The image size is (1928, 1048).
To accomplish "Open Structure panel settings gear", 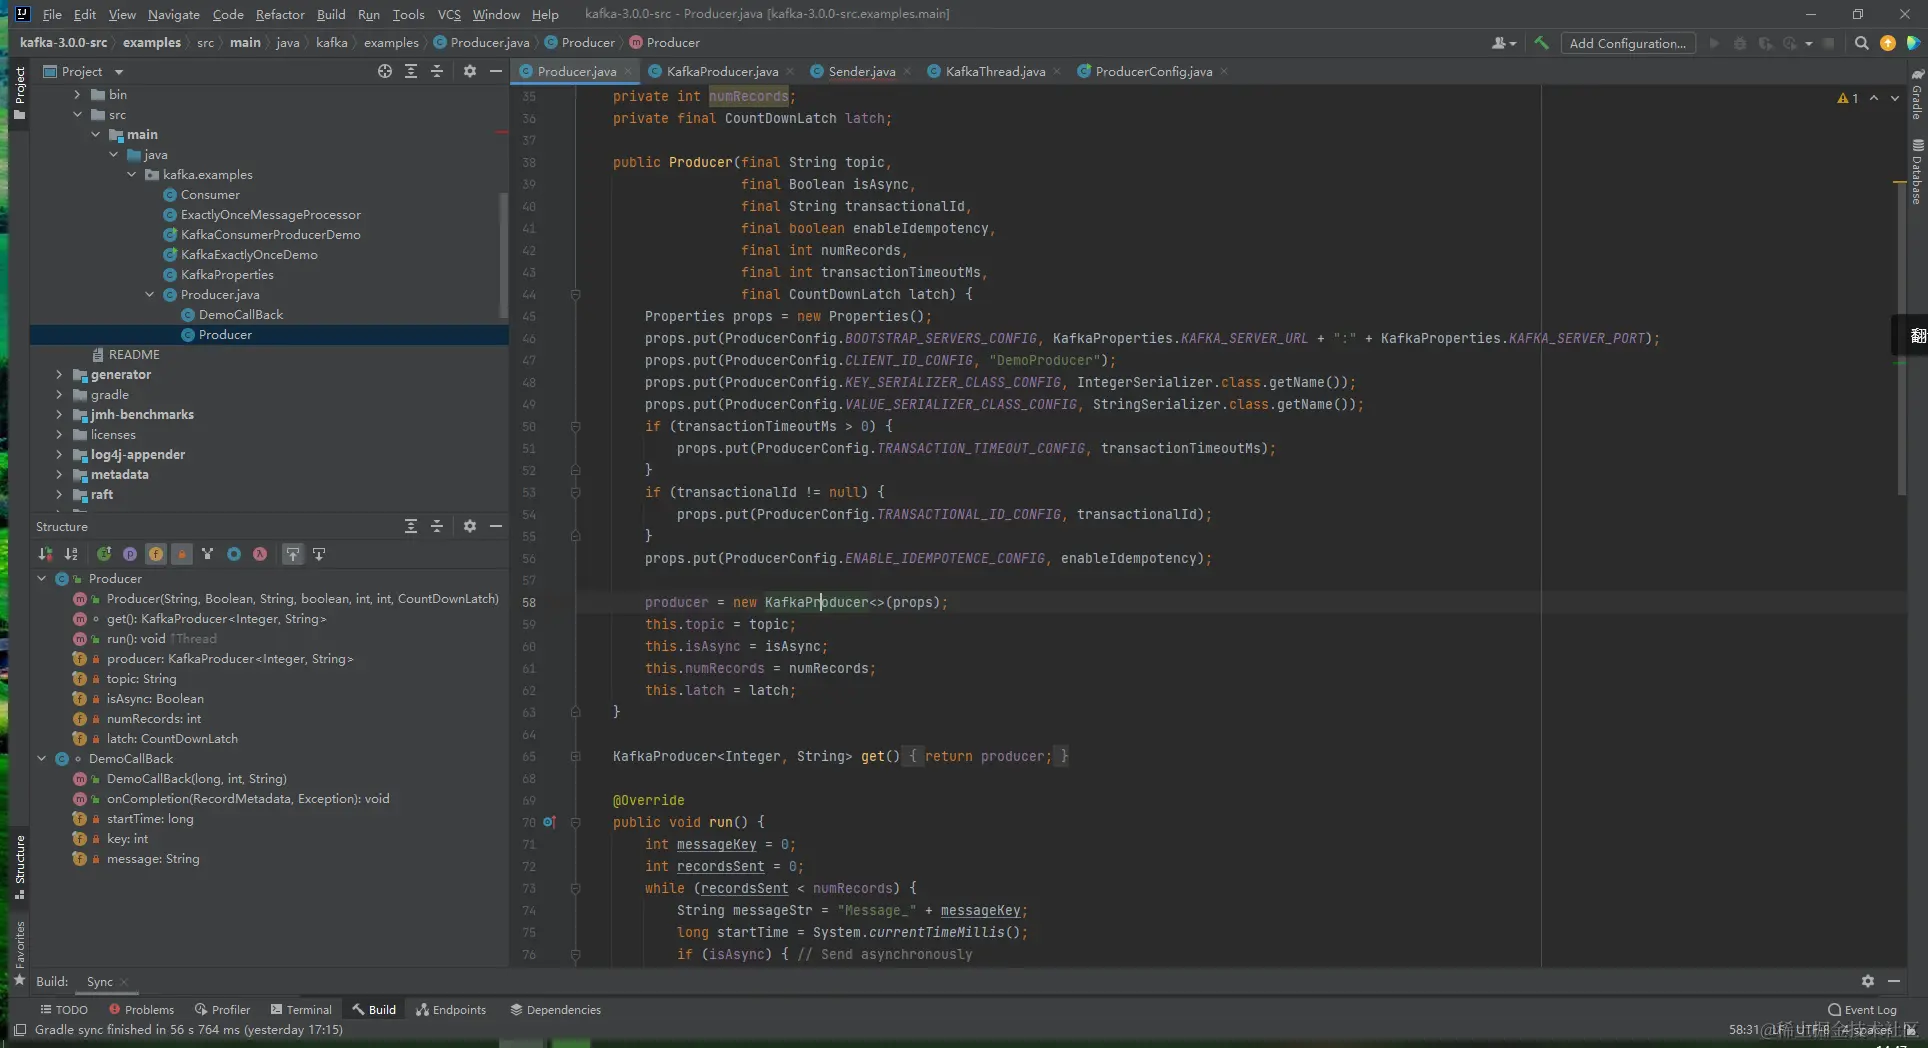I will 470,526.
